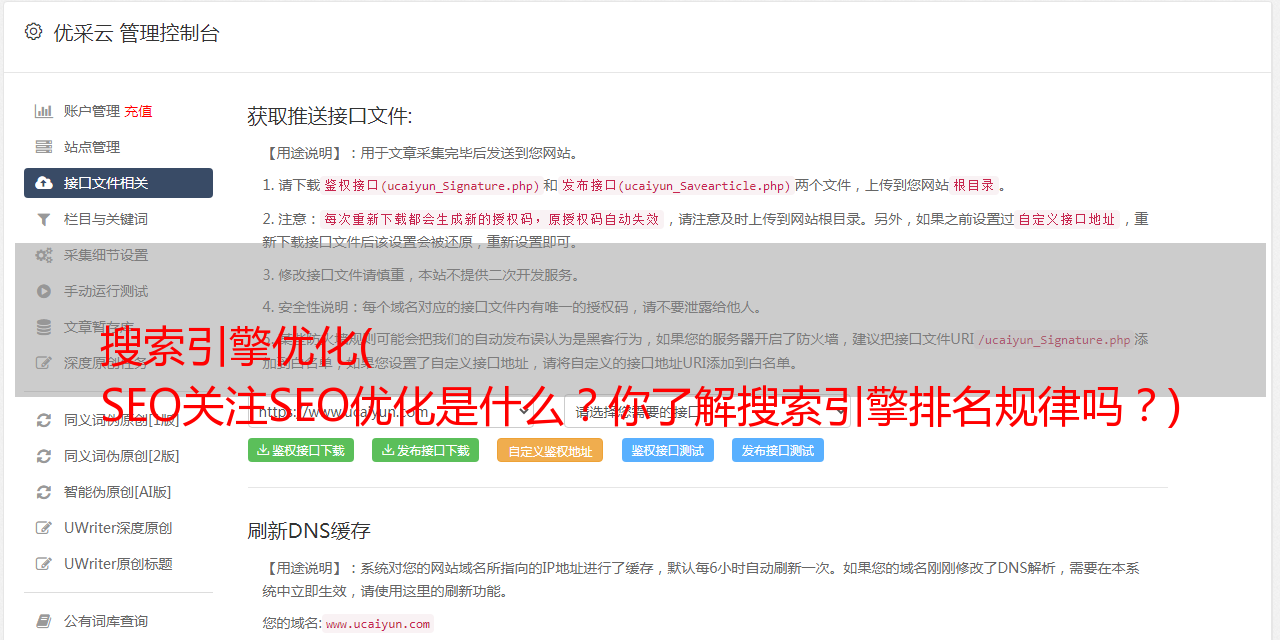Click the orange 自定义鉴权地址 button
Screen dimensions: 1280x640
coord(550,450)
